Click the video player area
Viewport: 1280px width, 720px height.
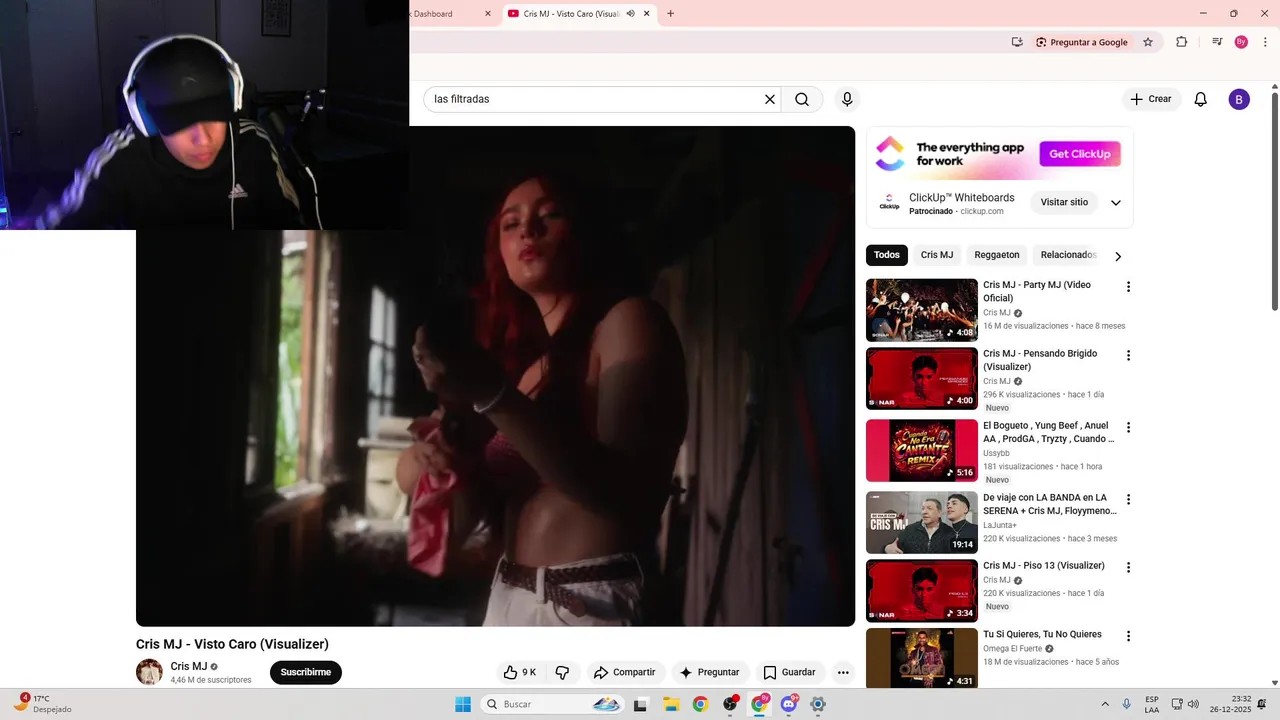coord(496,376)
